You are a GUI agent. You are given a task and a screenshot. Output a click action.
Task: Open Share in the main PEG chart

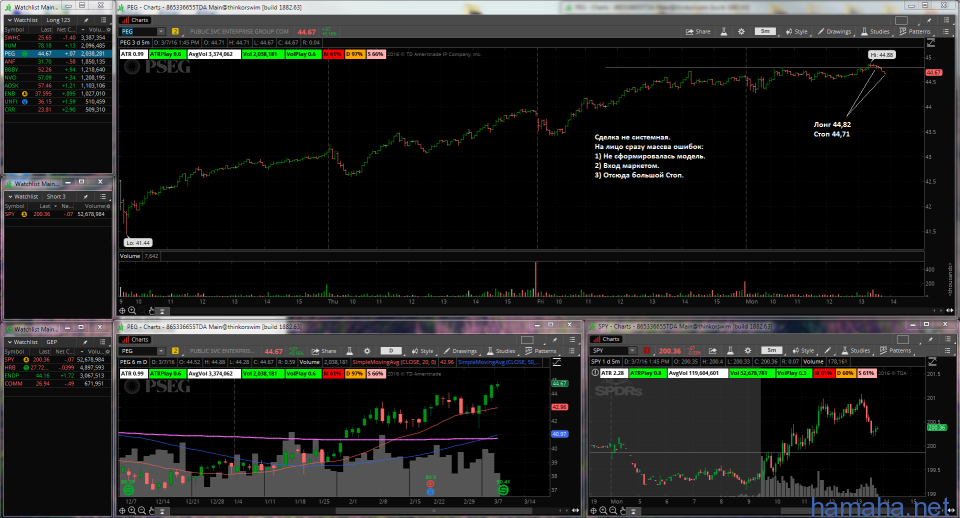point(698,31)
